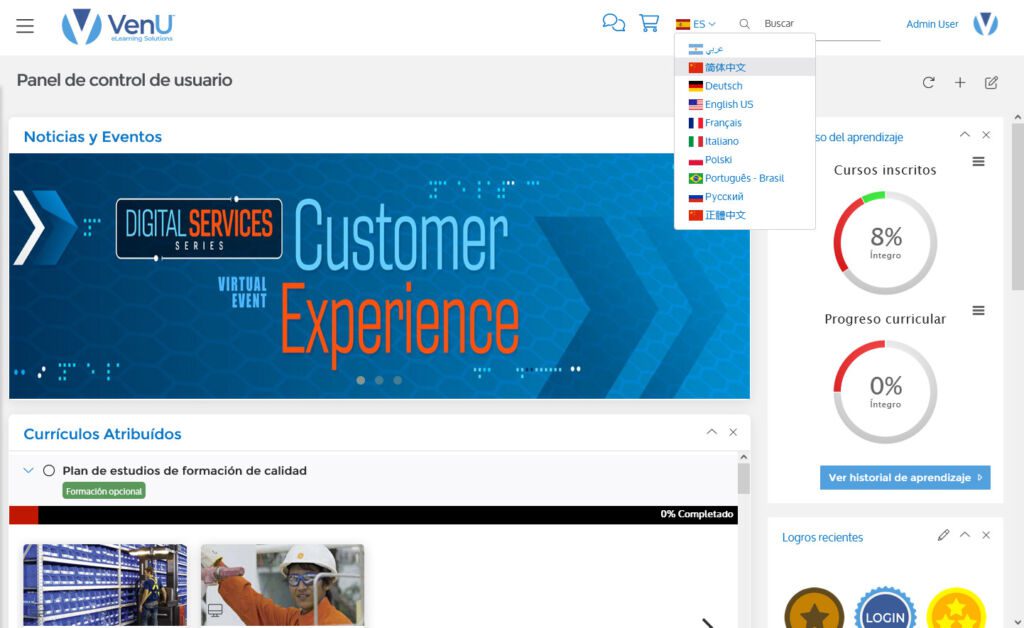This screenshot has height=628, width=1024.
Task: Refresh the dashboard with the reload icon
Action: [929, 83]
